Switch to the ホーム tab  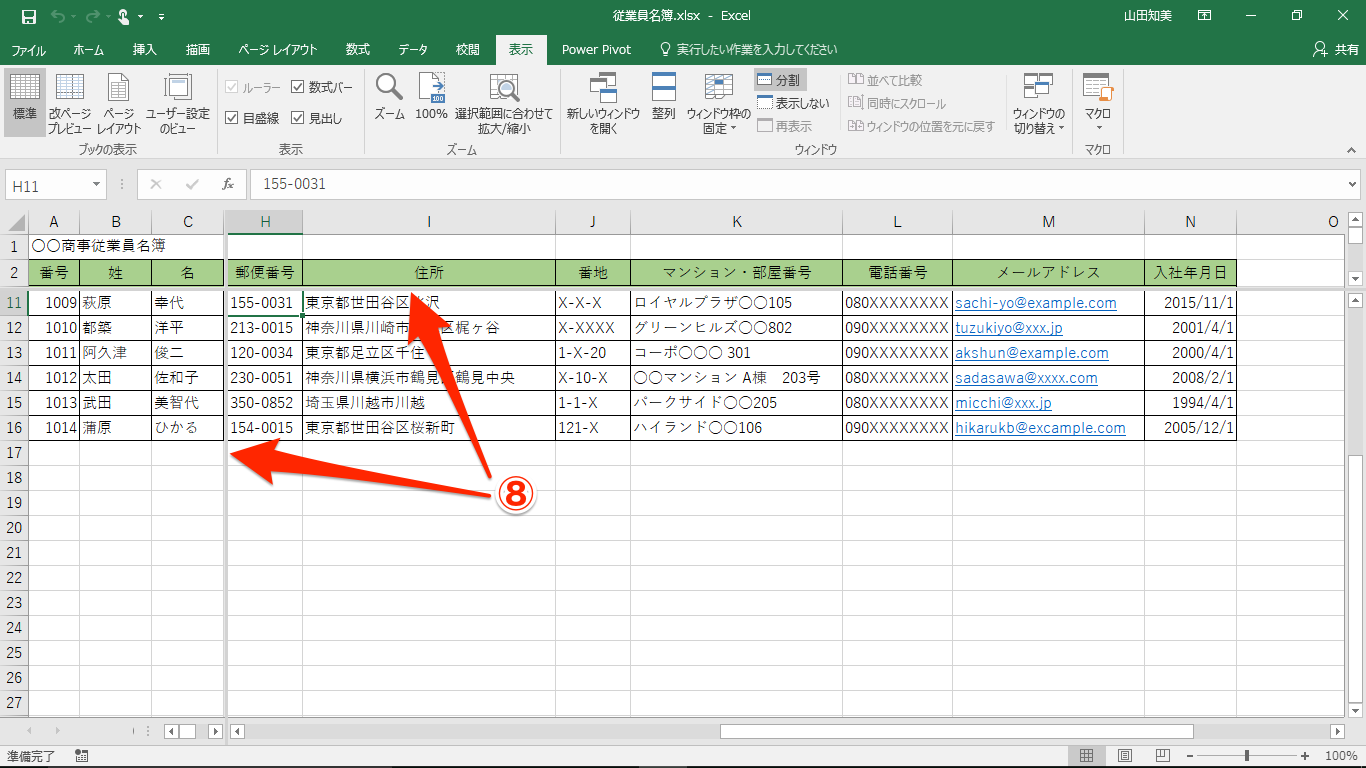[x=88, y=49]
